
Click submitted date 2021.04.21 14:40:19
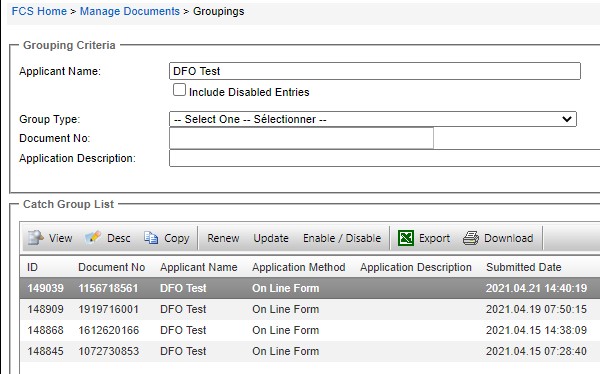click(x=536, y=288)
